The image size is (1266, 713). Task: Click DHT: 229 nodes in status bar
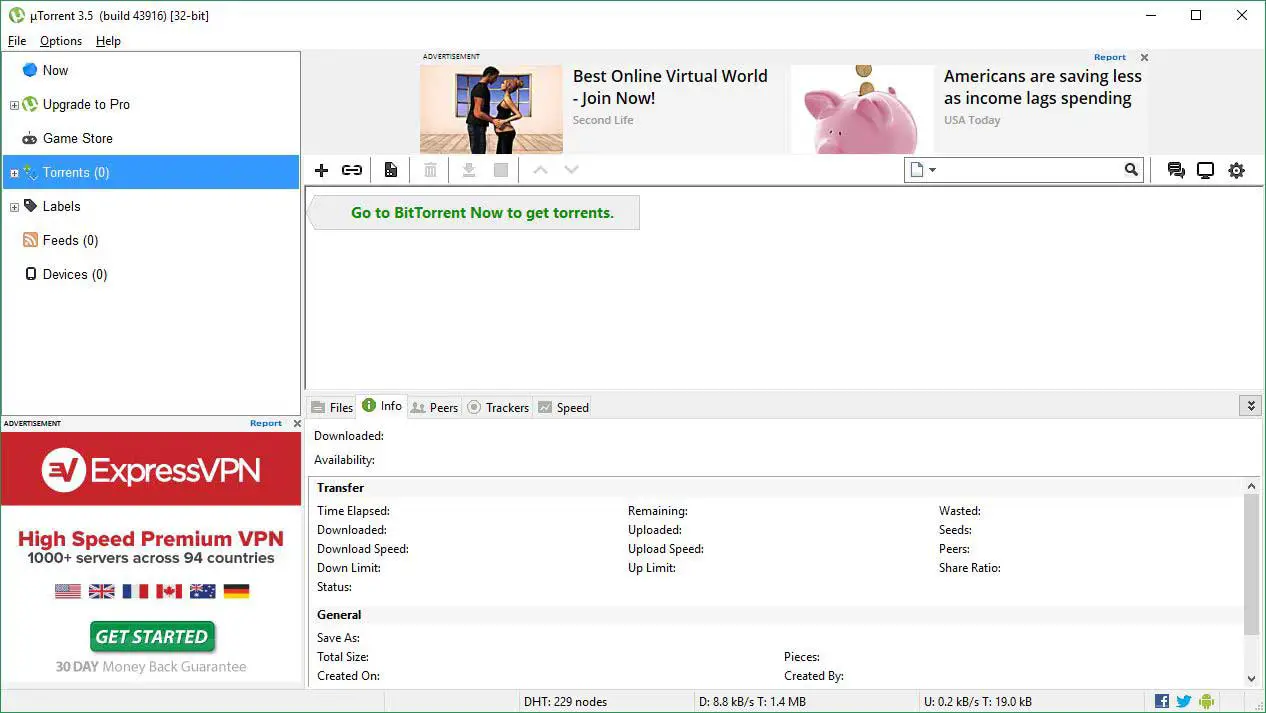[x=565, y=702]
